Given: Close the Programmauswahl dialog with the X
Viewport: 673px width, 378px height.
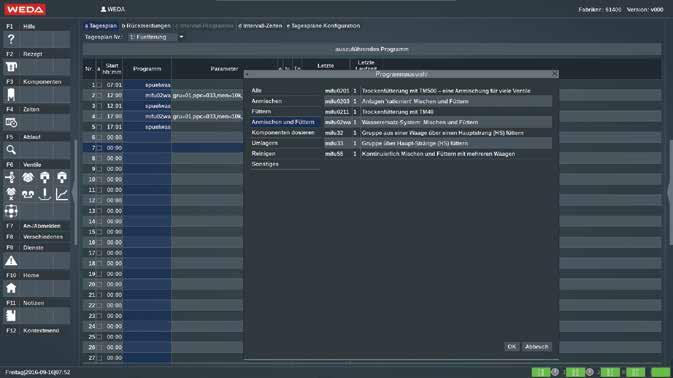Looking at the screenshot, I should pos(555,74).
